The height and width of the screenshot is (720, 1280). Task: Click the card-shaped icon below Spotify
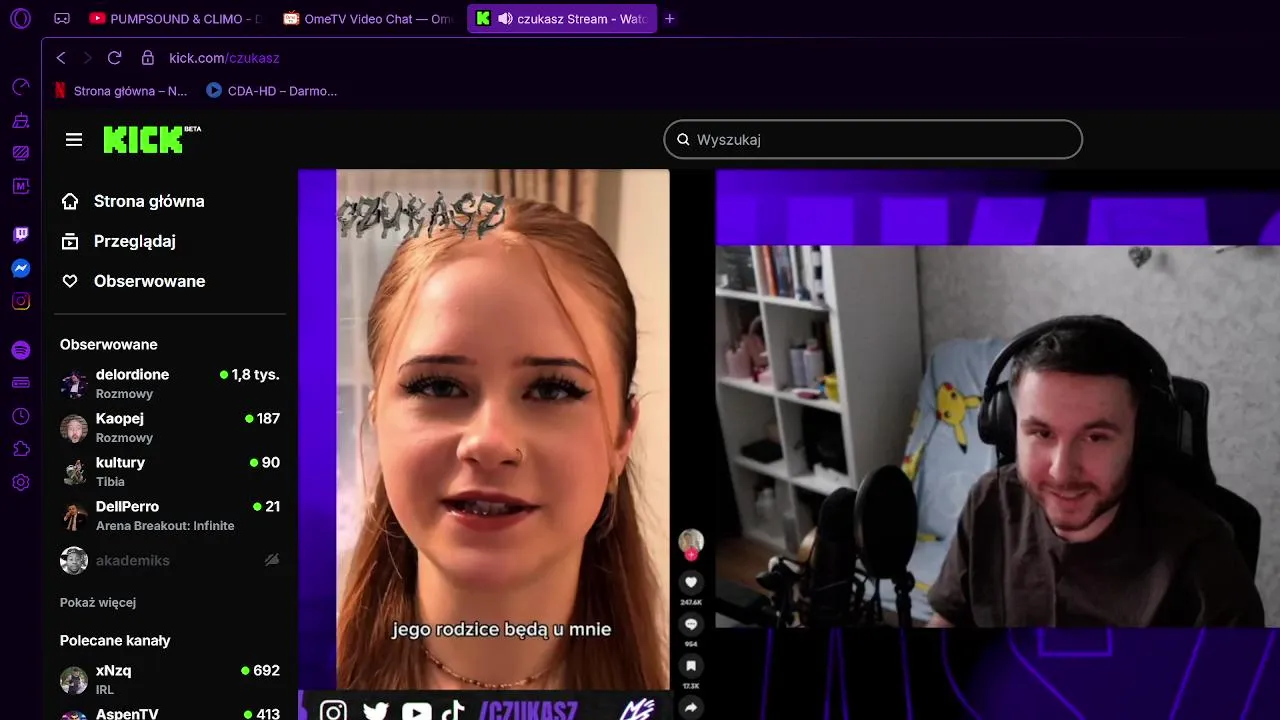click(21, 383)
